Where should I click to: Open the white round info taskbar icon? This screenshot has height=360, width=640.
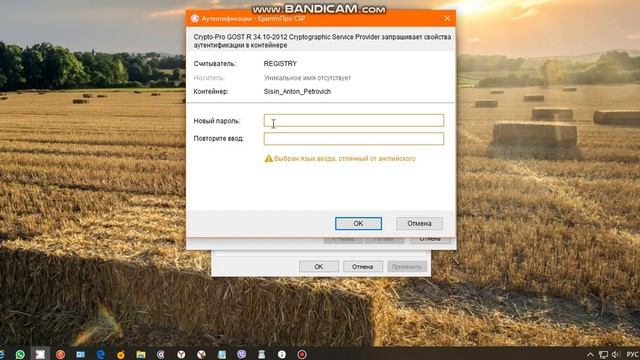(282, 354)
